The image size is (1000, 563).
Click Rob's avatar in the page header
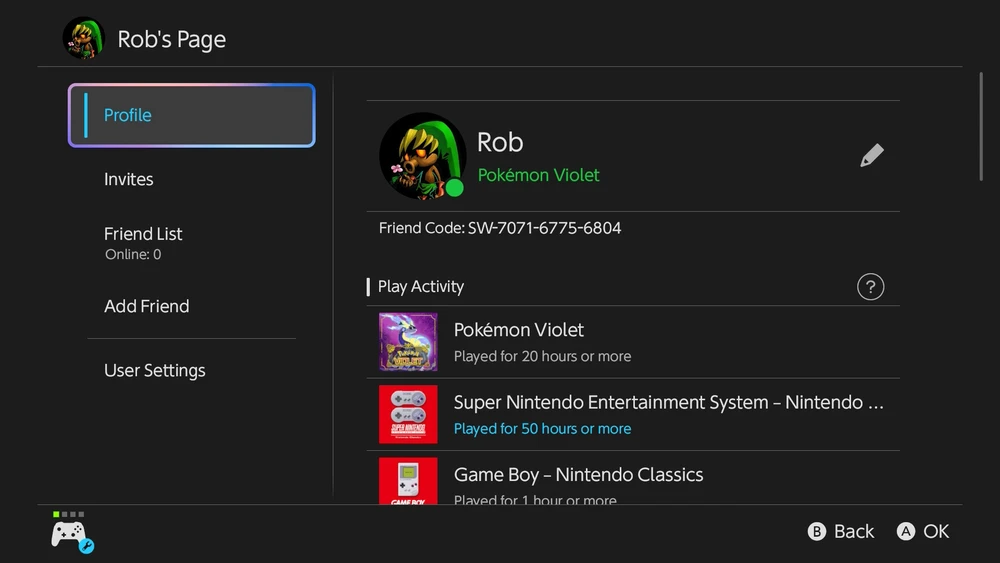coord(84,38)
